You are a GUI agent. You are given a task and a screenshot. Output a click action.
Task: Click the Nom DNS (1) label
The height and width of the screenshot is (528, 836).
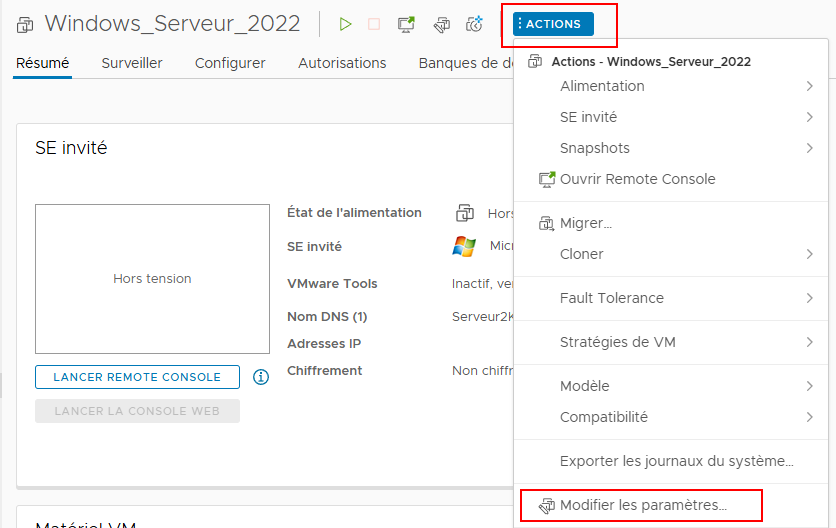click(327, 317)
